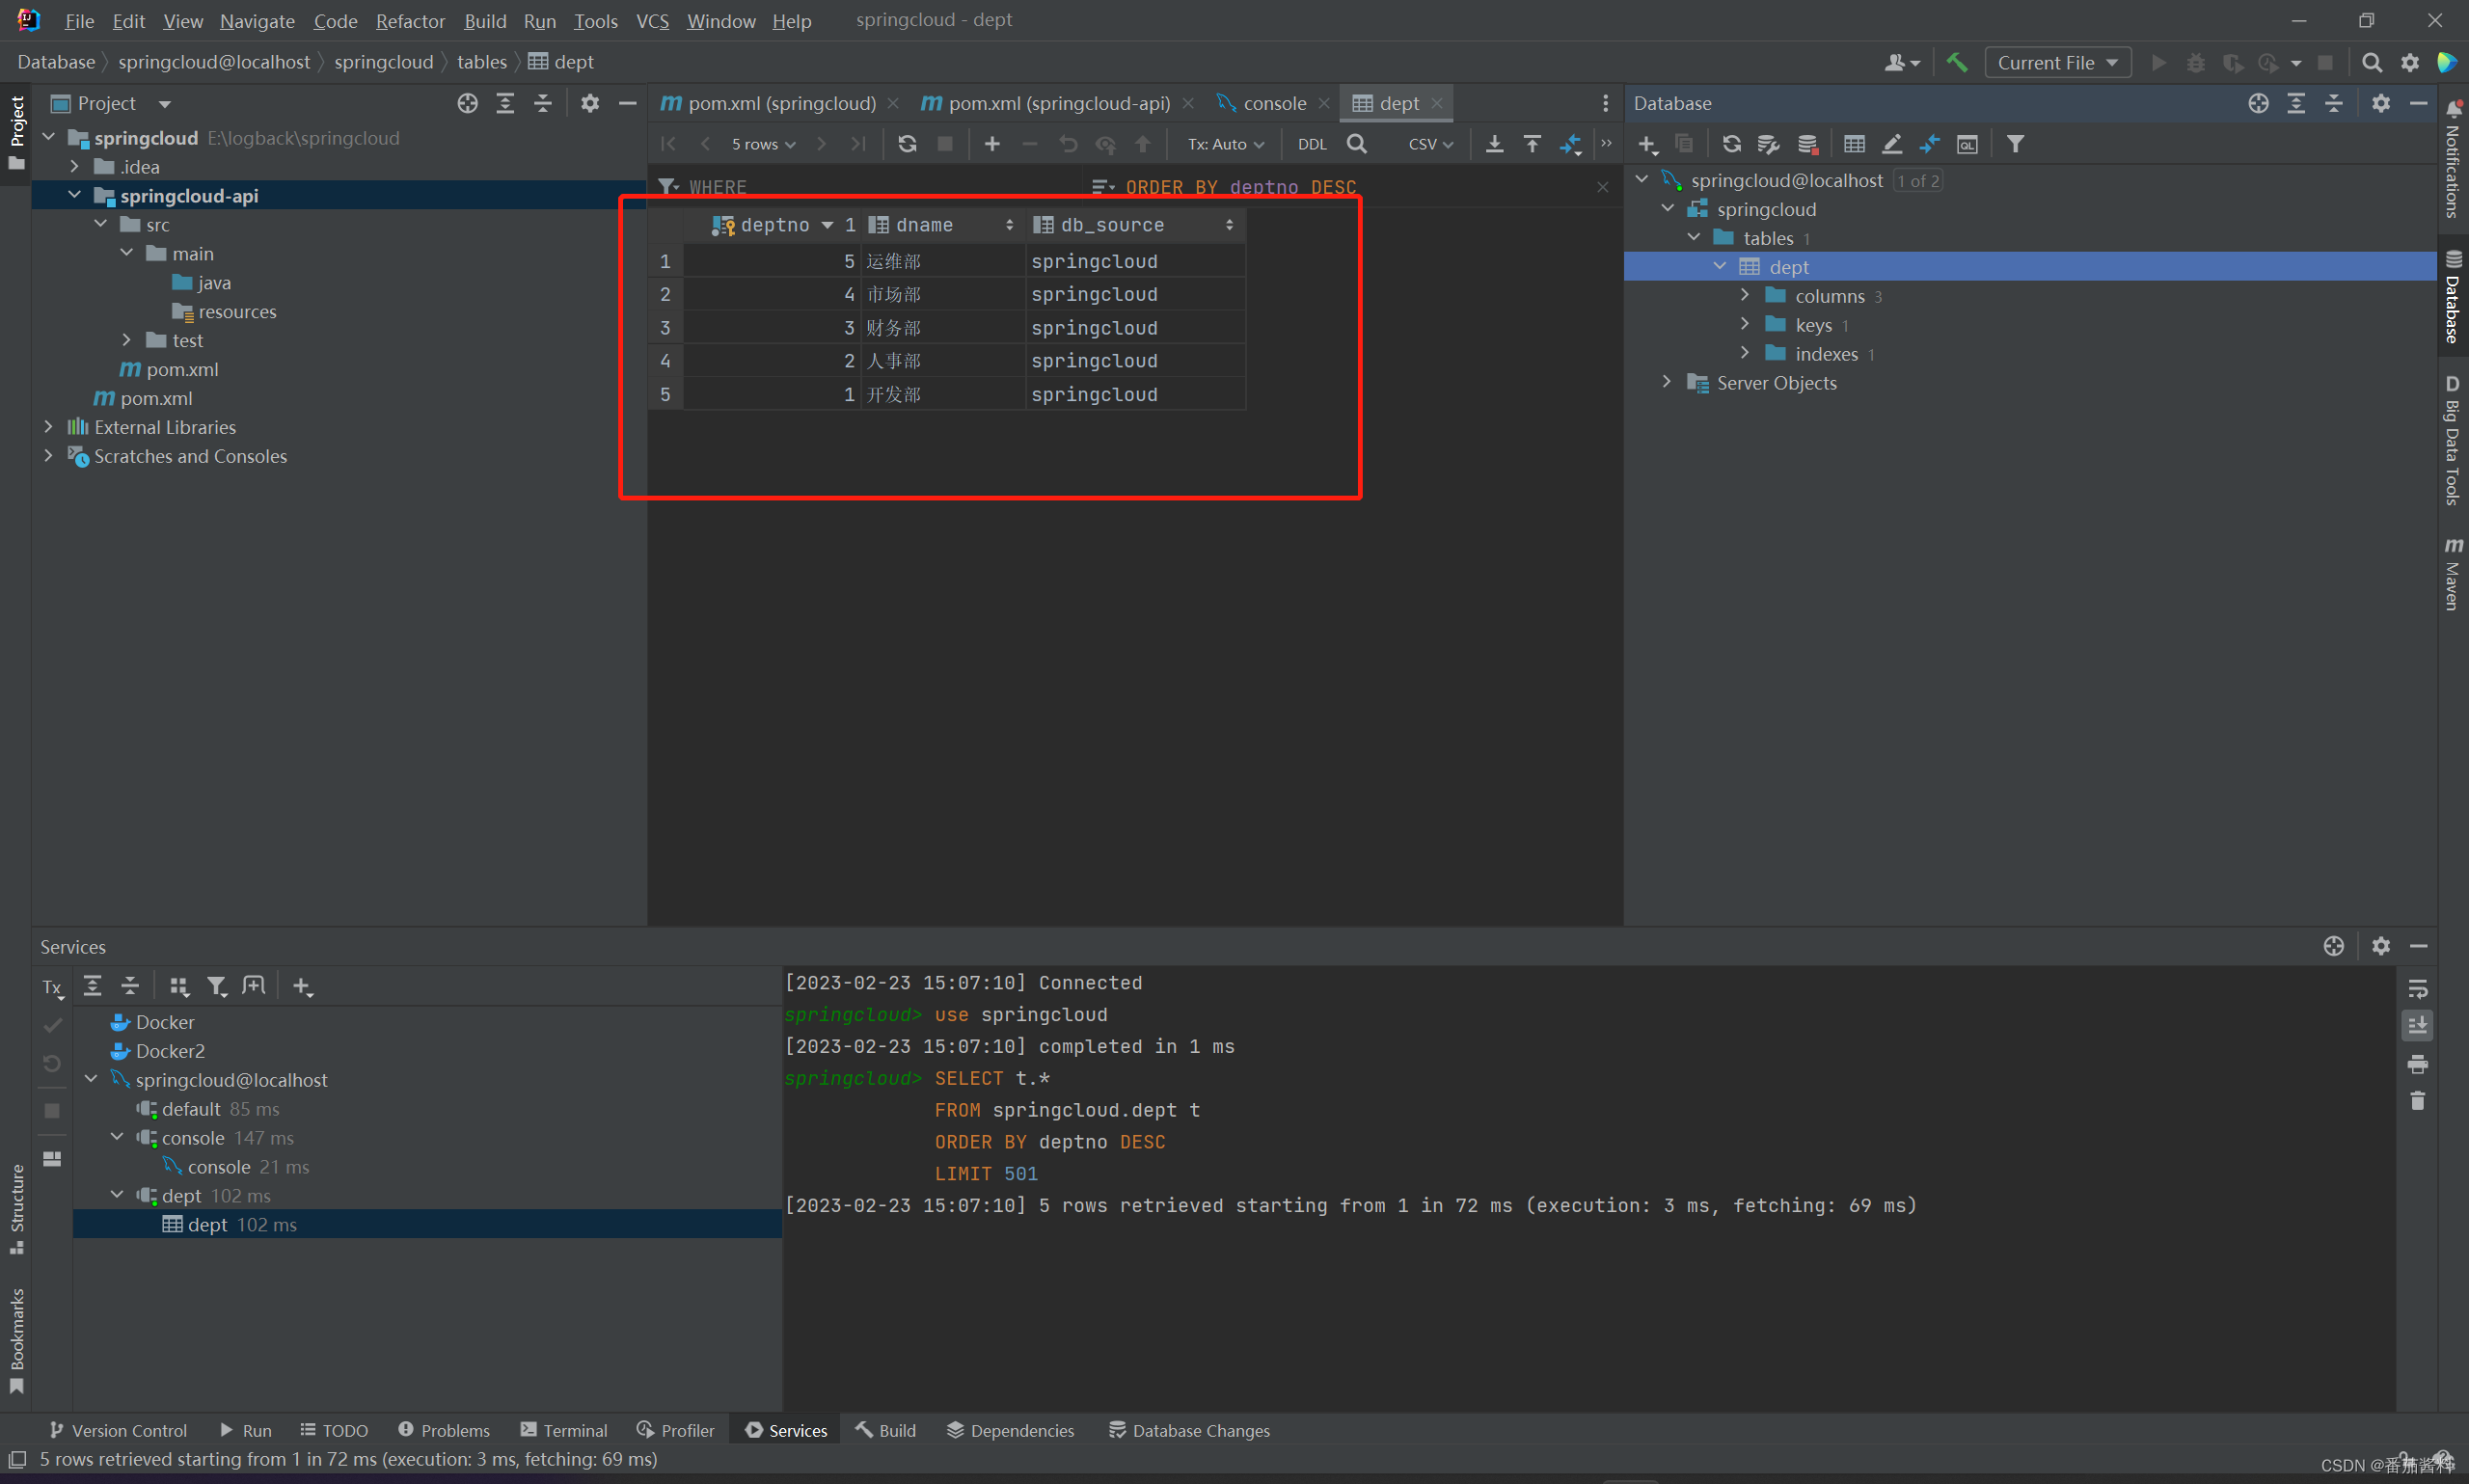The width and height of the screenshot is (2469, 1484).
Task: Clear the Services console output with the trash icon
Action: click(x=2417, y=1101)
